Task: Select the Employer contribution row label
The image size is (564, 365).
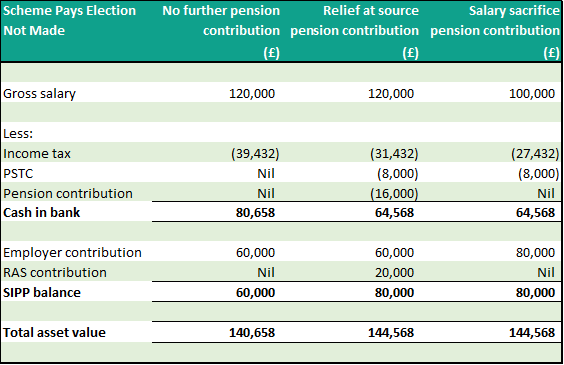Action: coord(72,253)
